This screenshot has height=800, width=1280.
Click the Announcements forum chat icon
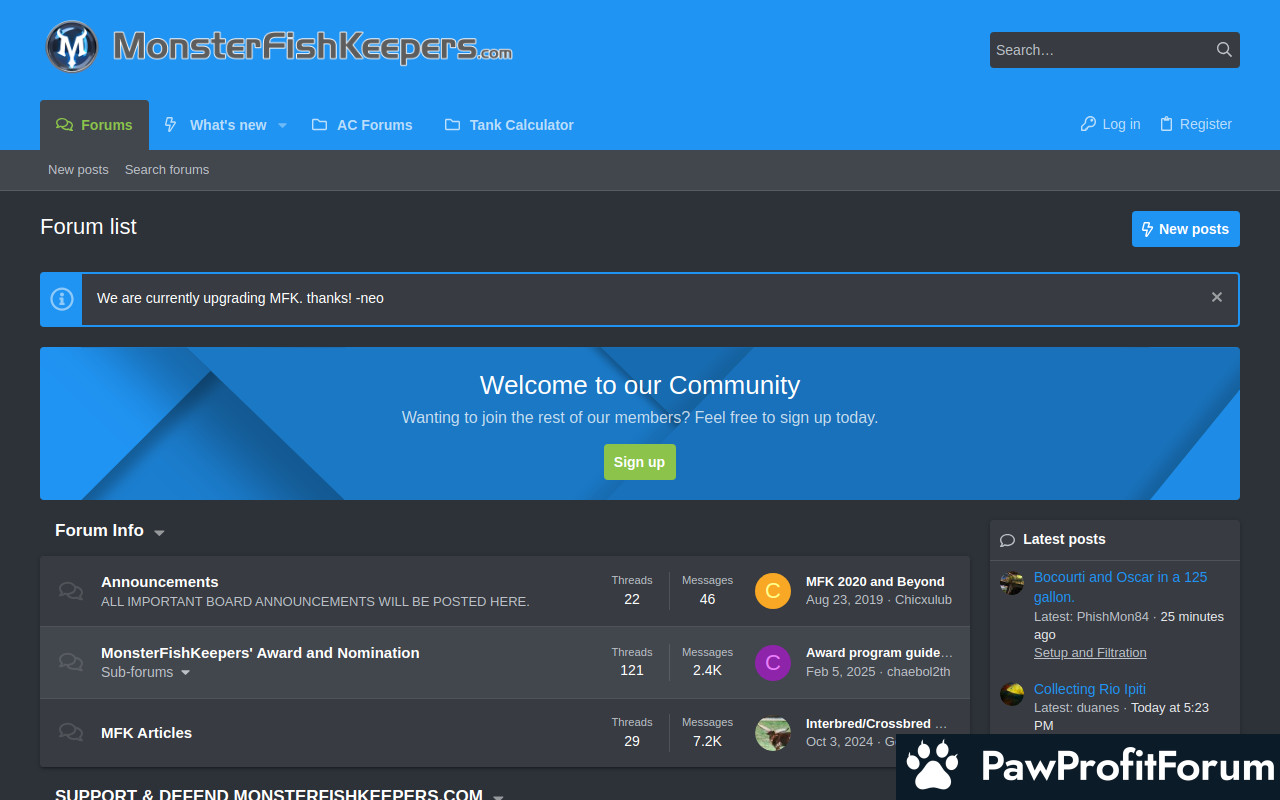[x=70, y=591]
